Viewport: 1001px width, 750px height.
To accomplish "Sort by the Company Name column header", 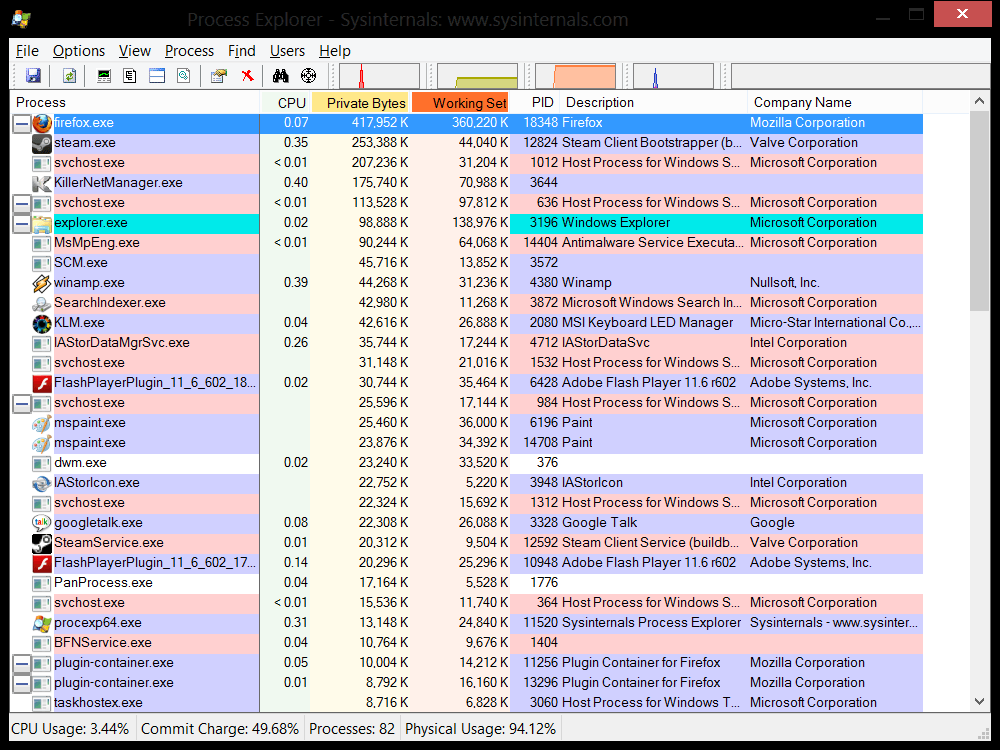I will point(835,102).
